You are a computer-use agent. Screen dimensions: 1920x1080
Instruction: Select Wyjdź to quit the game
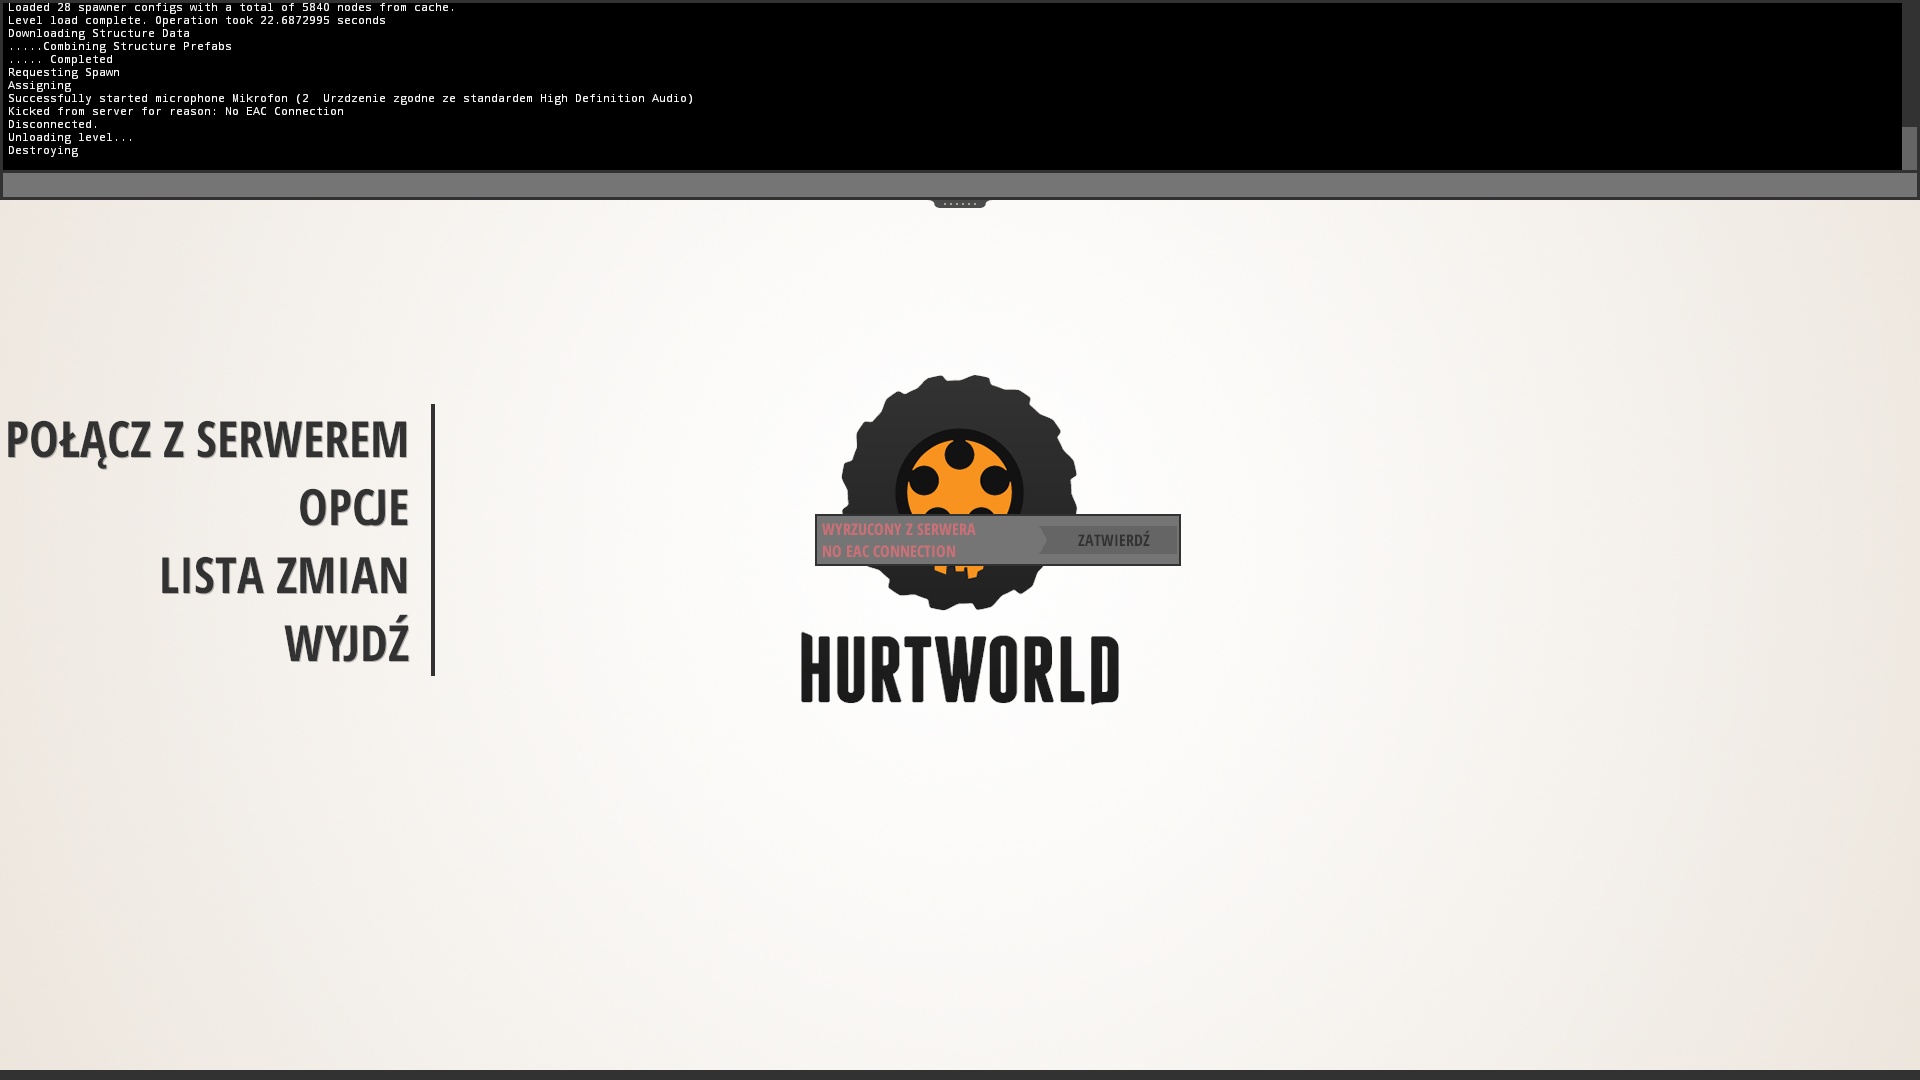click(347, 641)
